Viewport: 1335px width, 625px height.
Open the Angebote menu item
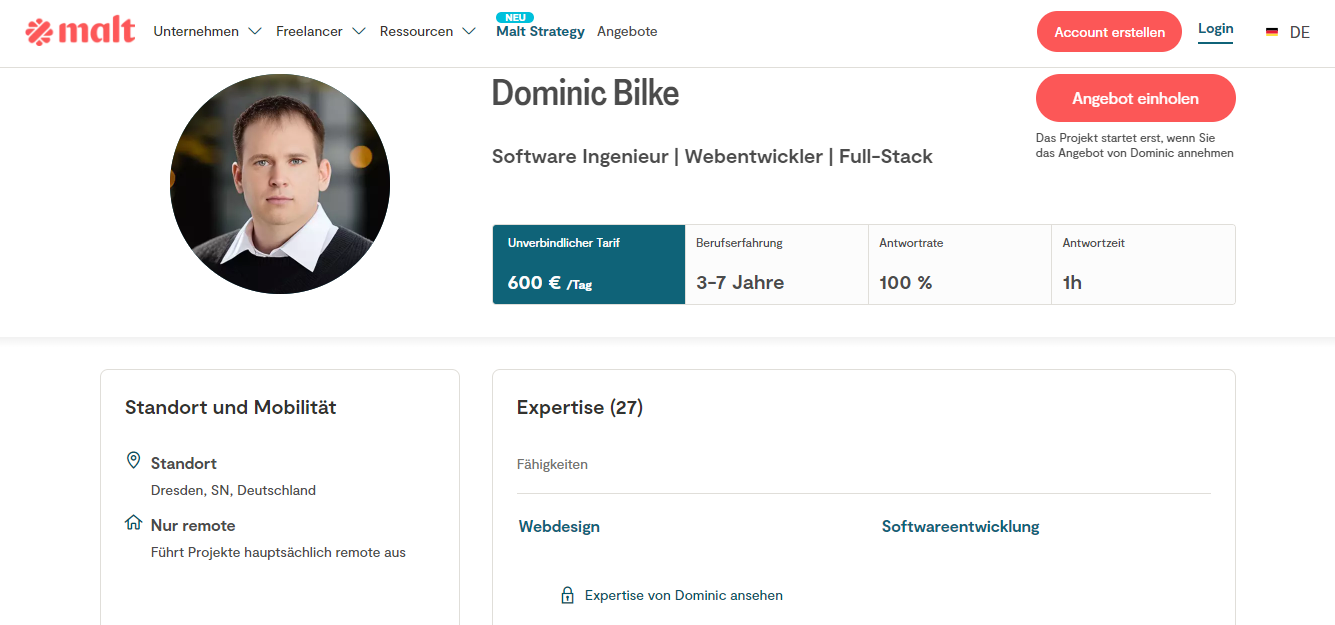(x=627, y=31)
